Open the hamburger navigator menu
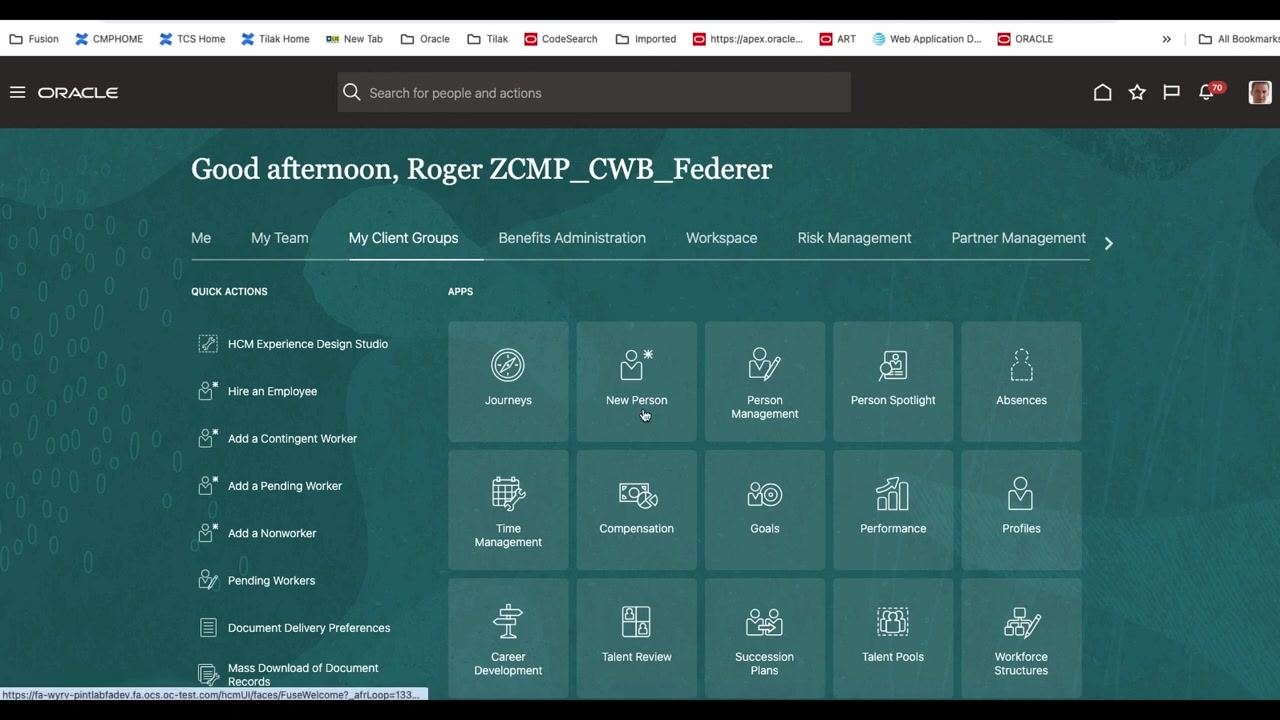 17,92
